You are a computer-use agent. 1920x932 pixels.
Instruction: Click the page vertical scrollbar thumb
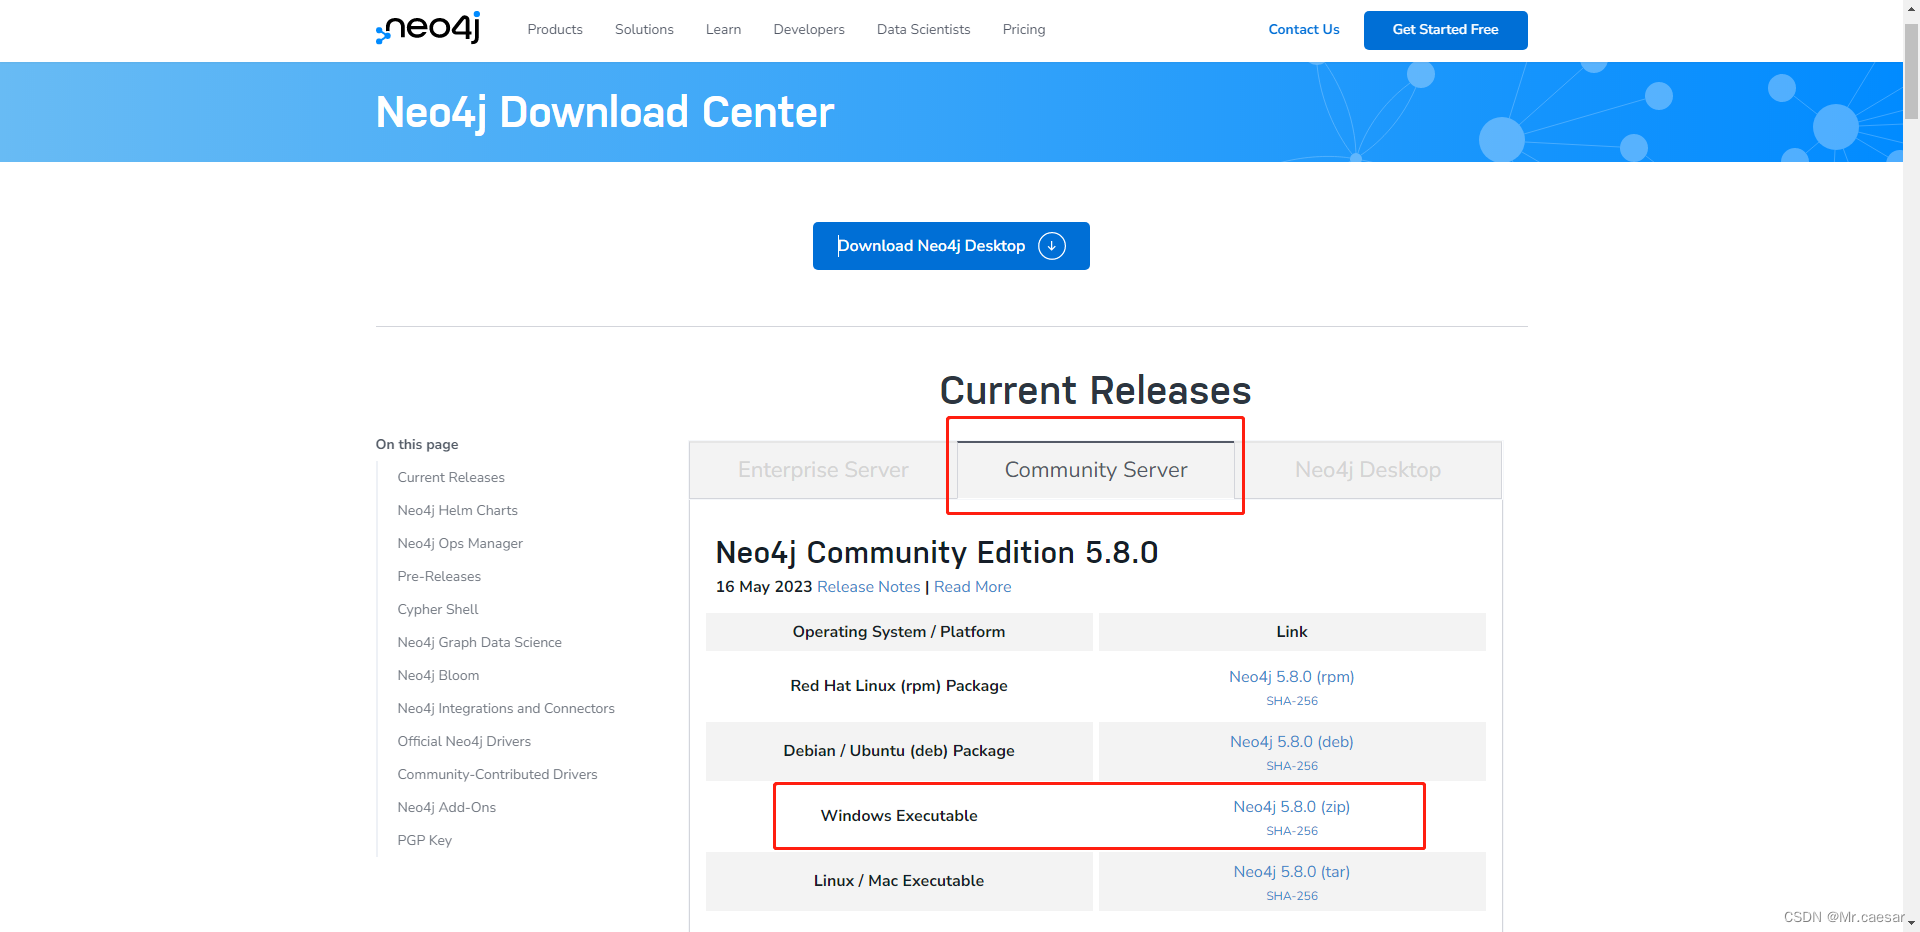click(x=1911, y=70)
